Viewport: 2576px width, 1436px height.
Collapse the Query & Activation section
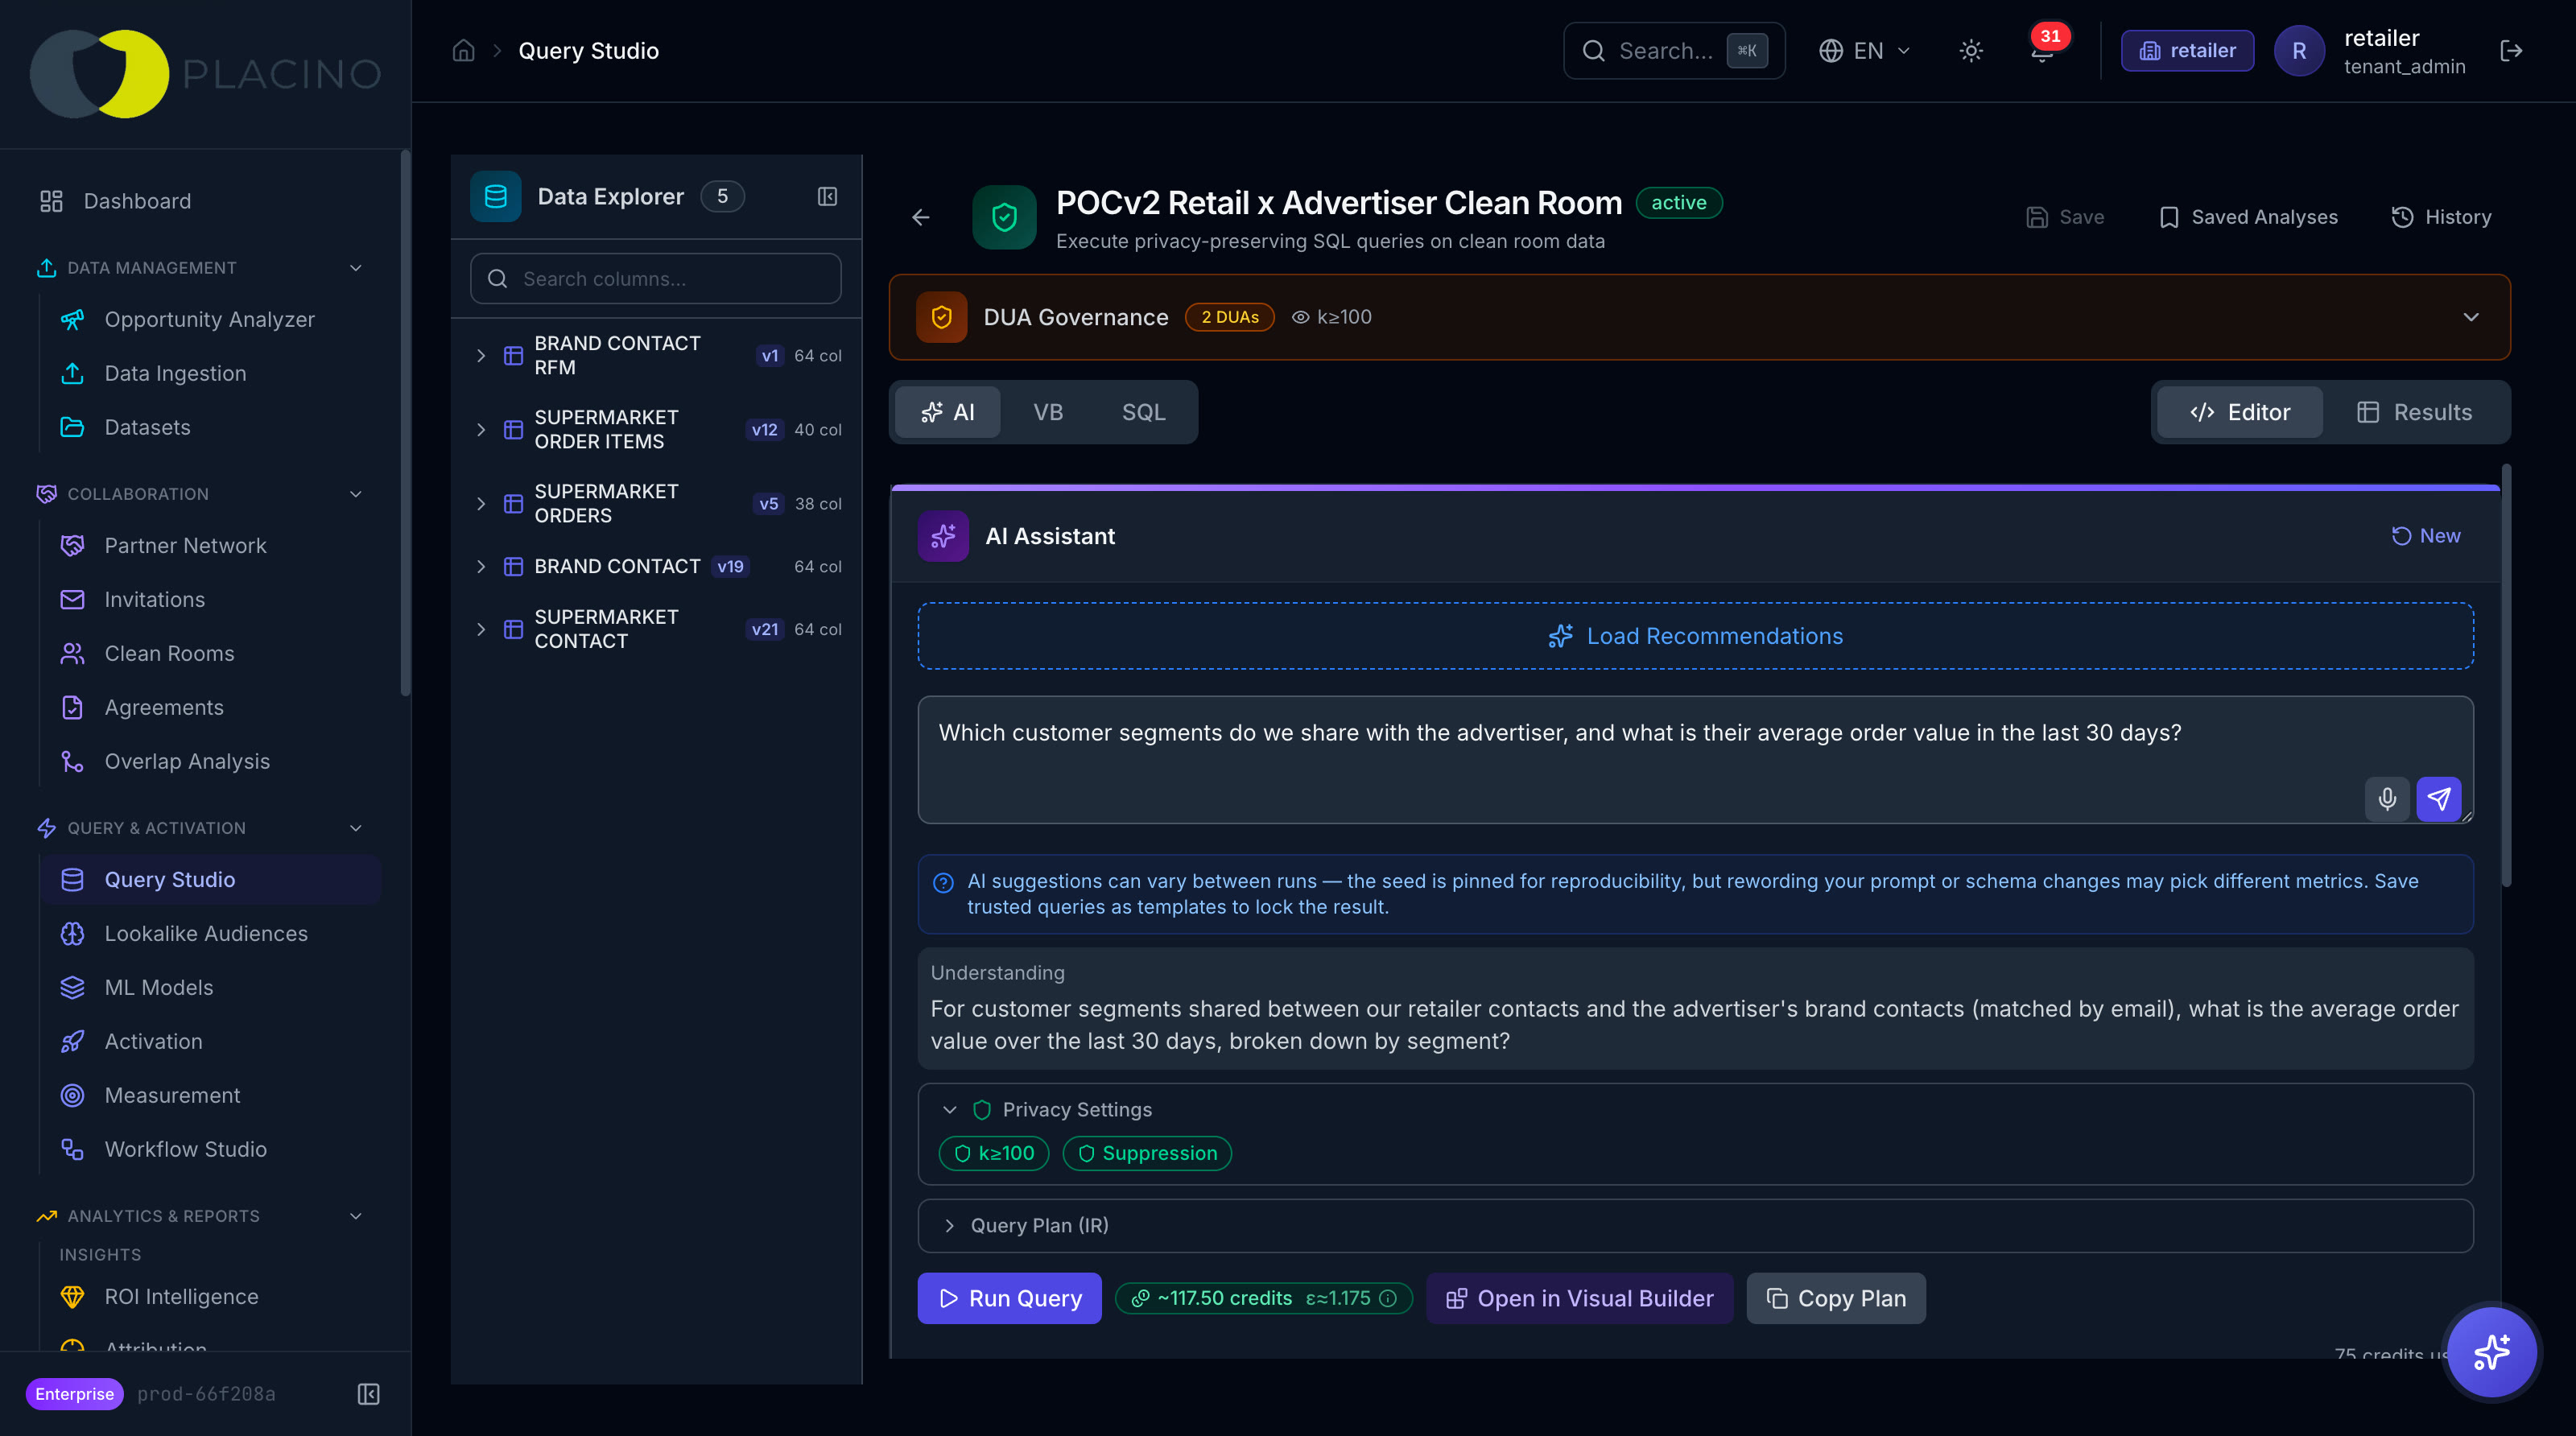[x=355, y=828]
